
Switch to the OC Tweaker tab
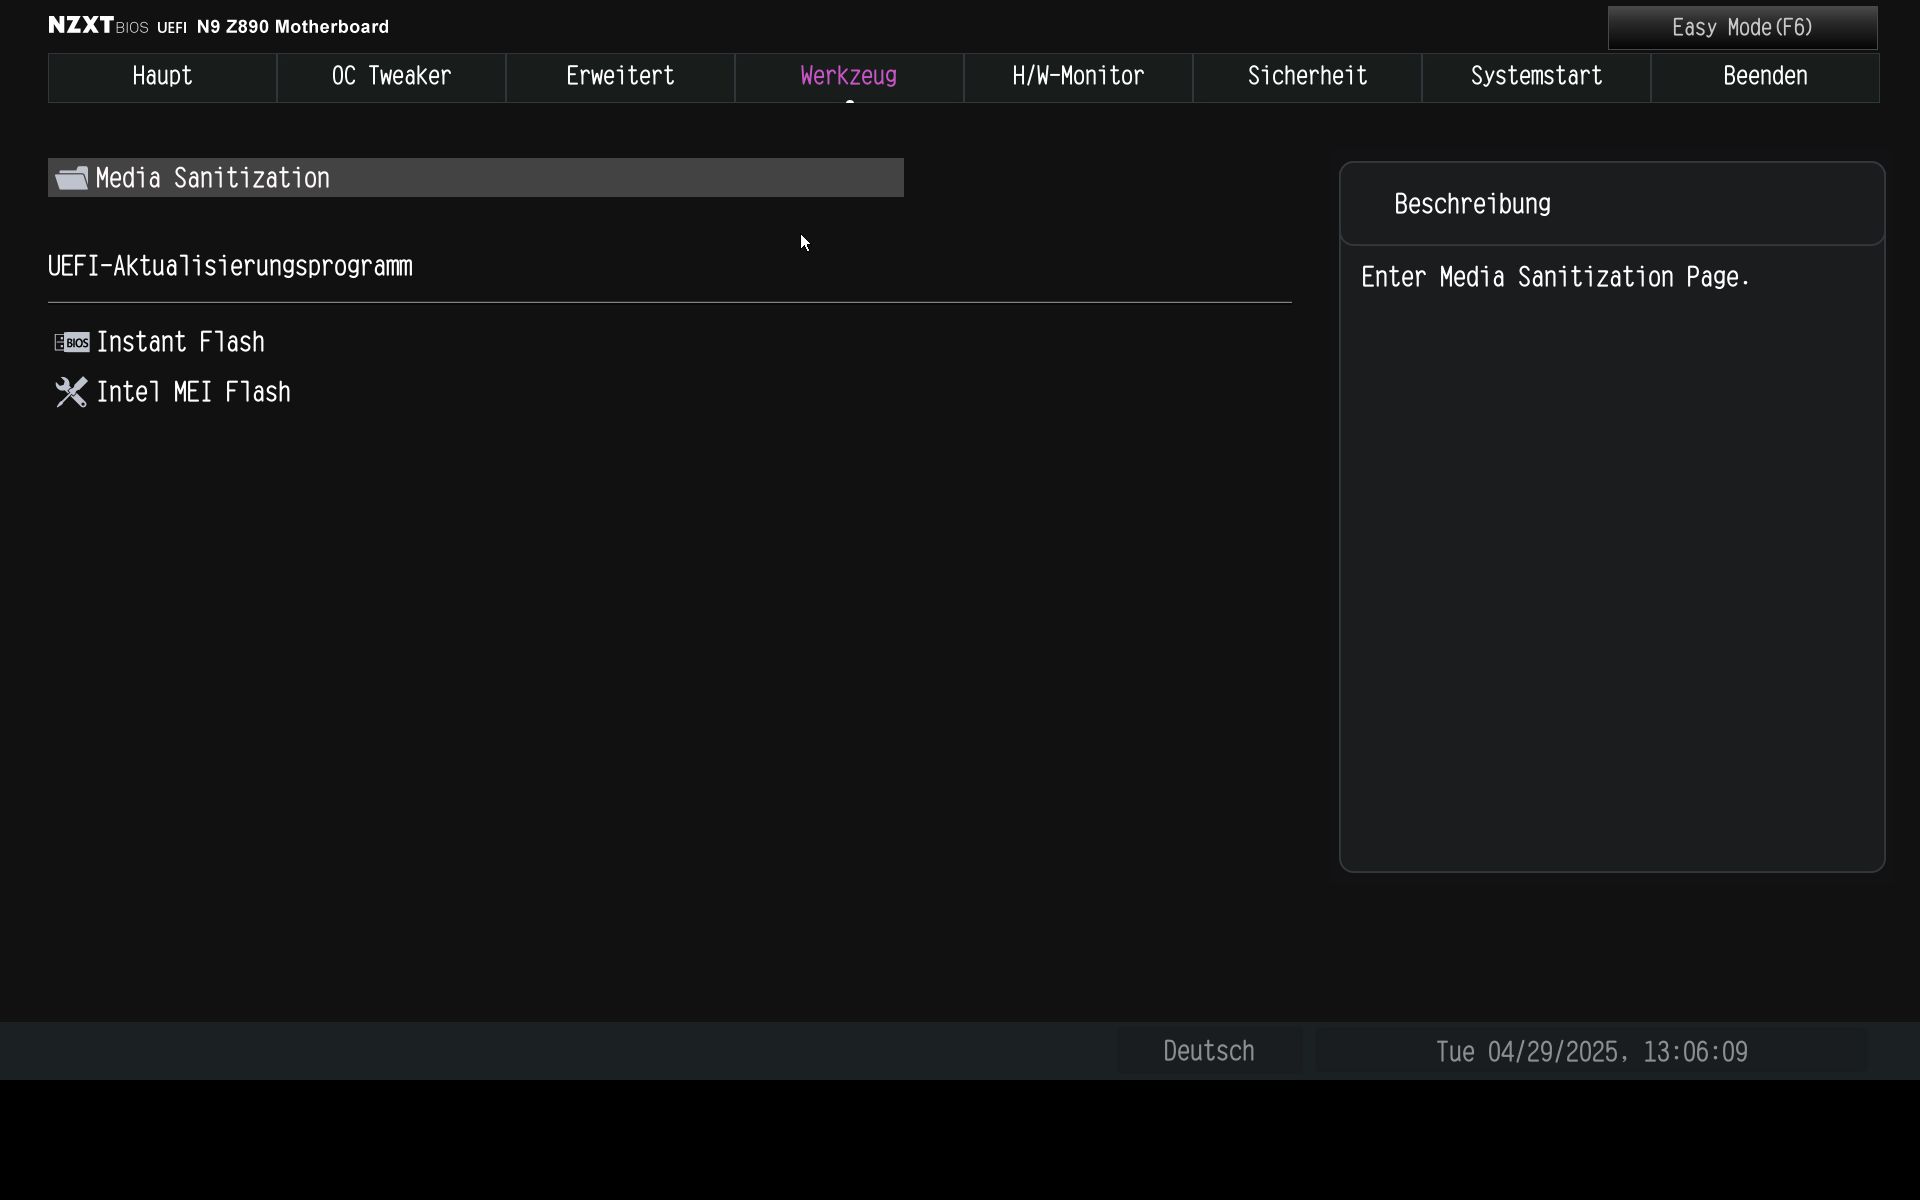[x=391, y=77]
